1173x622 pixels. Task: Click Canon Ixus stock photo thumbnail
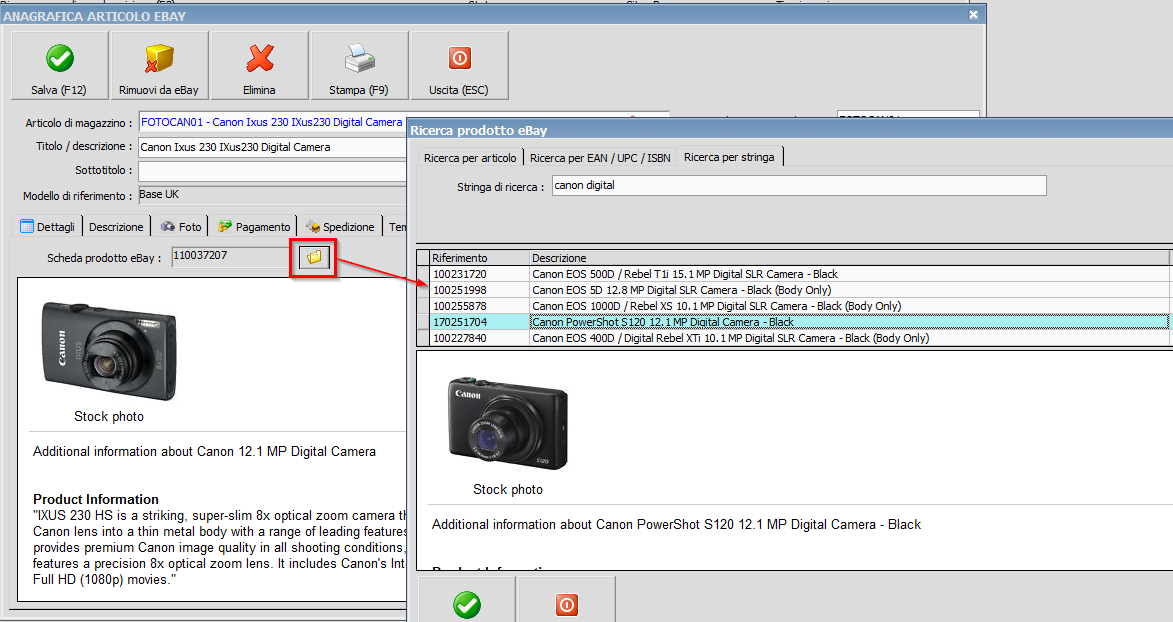(109, 351)
